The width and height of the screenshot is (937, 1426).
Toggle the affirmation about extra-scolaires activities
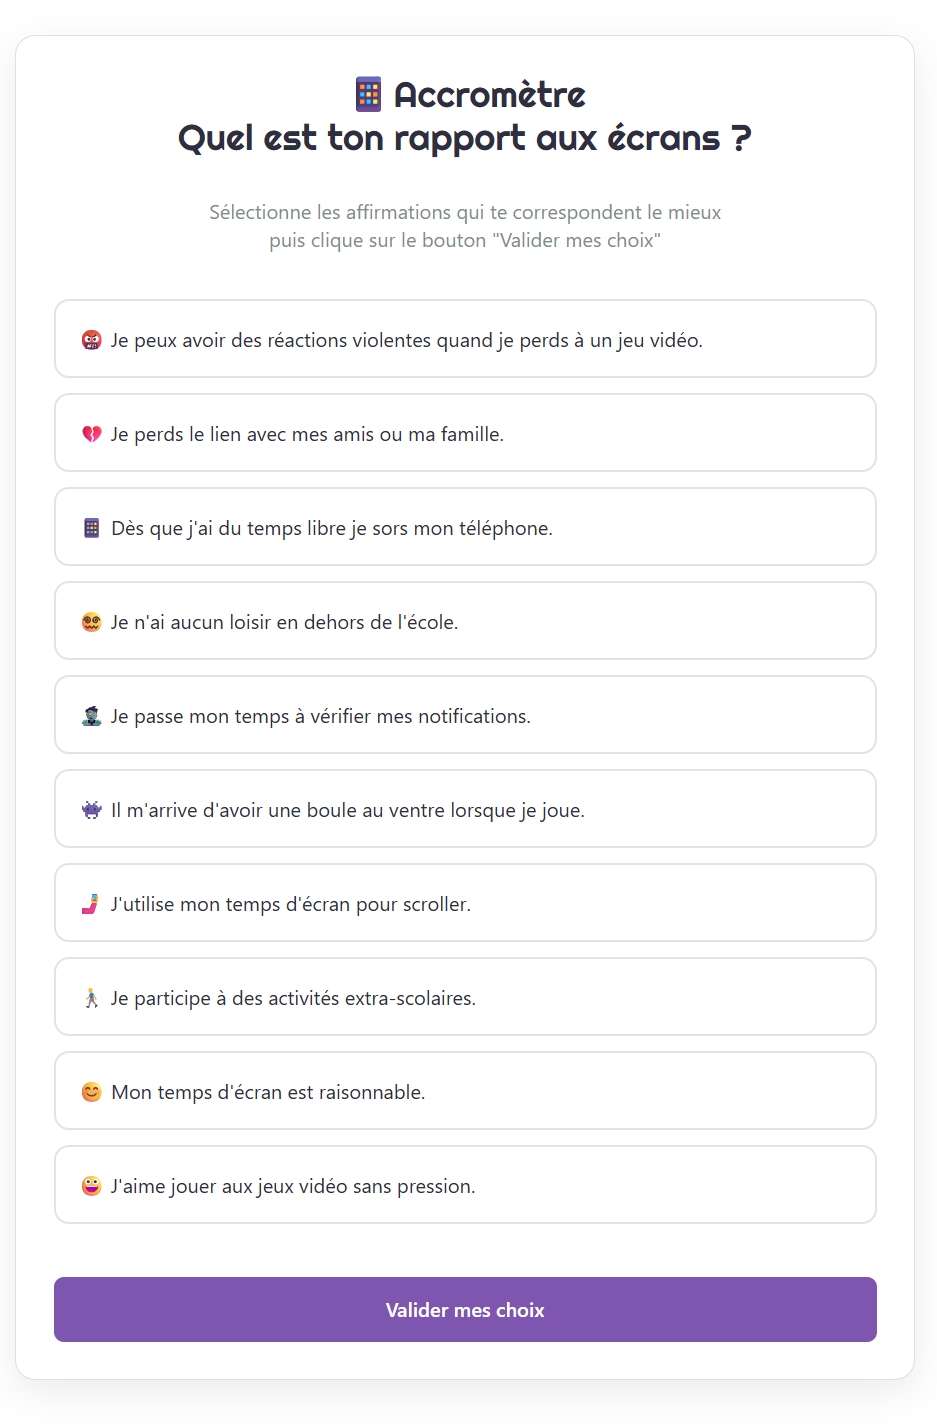[464, 997]
